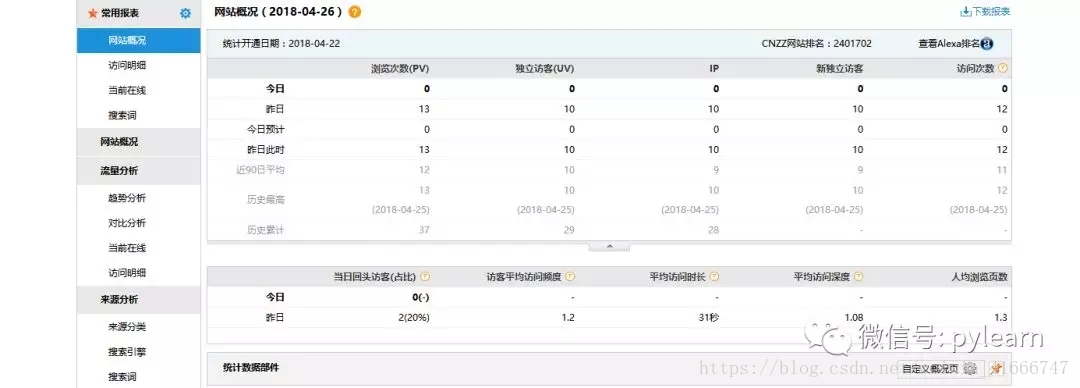Open 访问明细 under 常用报表
Viewport: 1080px width, 388px height.
(x=127, y=65)
